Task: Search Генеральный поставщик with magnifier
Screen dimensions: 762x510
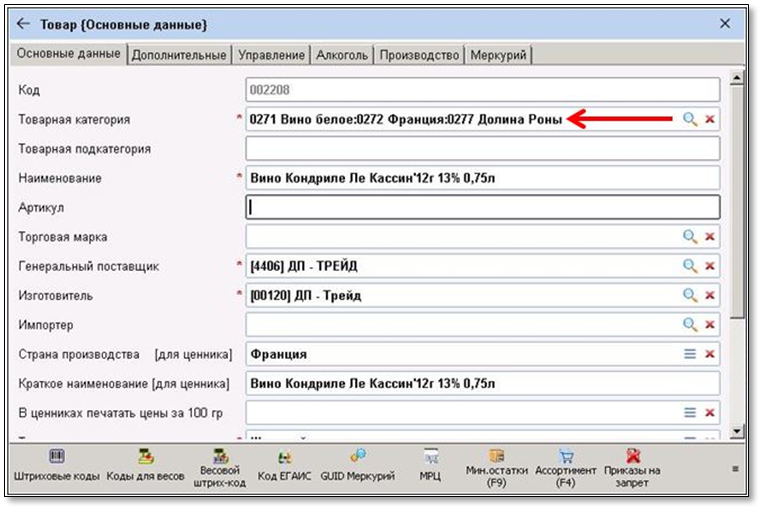Action: 689,266
